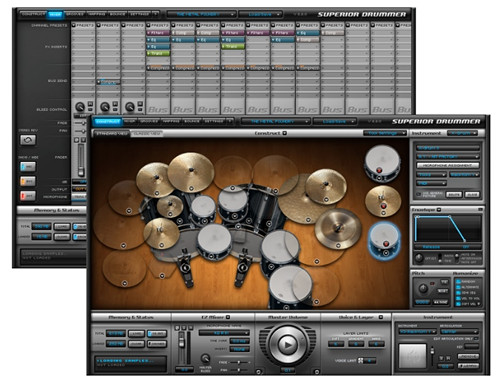Switch to Construct tab in front window
The width and height of the screenshot is (500, 383).
coord(108,122)
